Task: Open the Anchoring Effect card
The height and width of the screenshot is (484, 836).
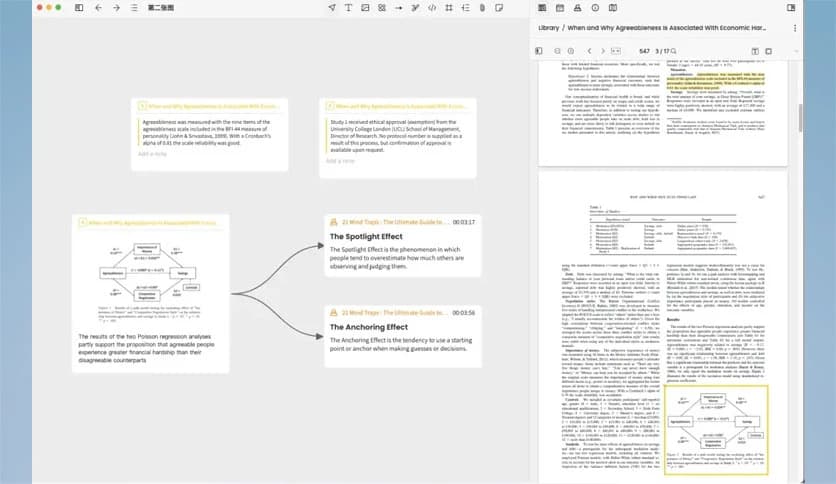Action: point(403,336)
